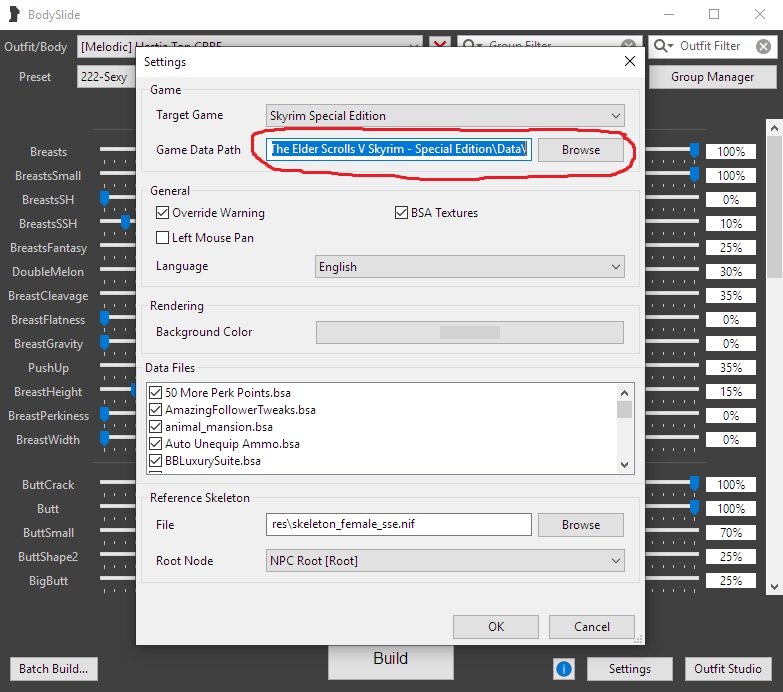783x692 pixels.
Task: Clear the Outfit Filter with its X icon
Action: [763, 46]
